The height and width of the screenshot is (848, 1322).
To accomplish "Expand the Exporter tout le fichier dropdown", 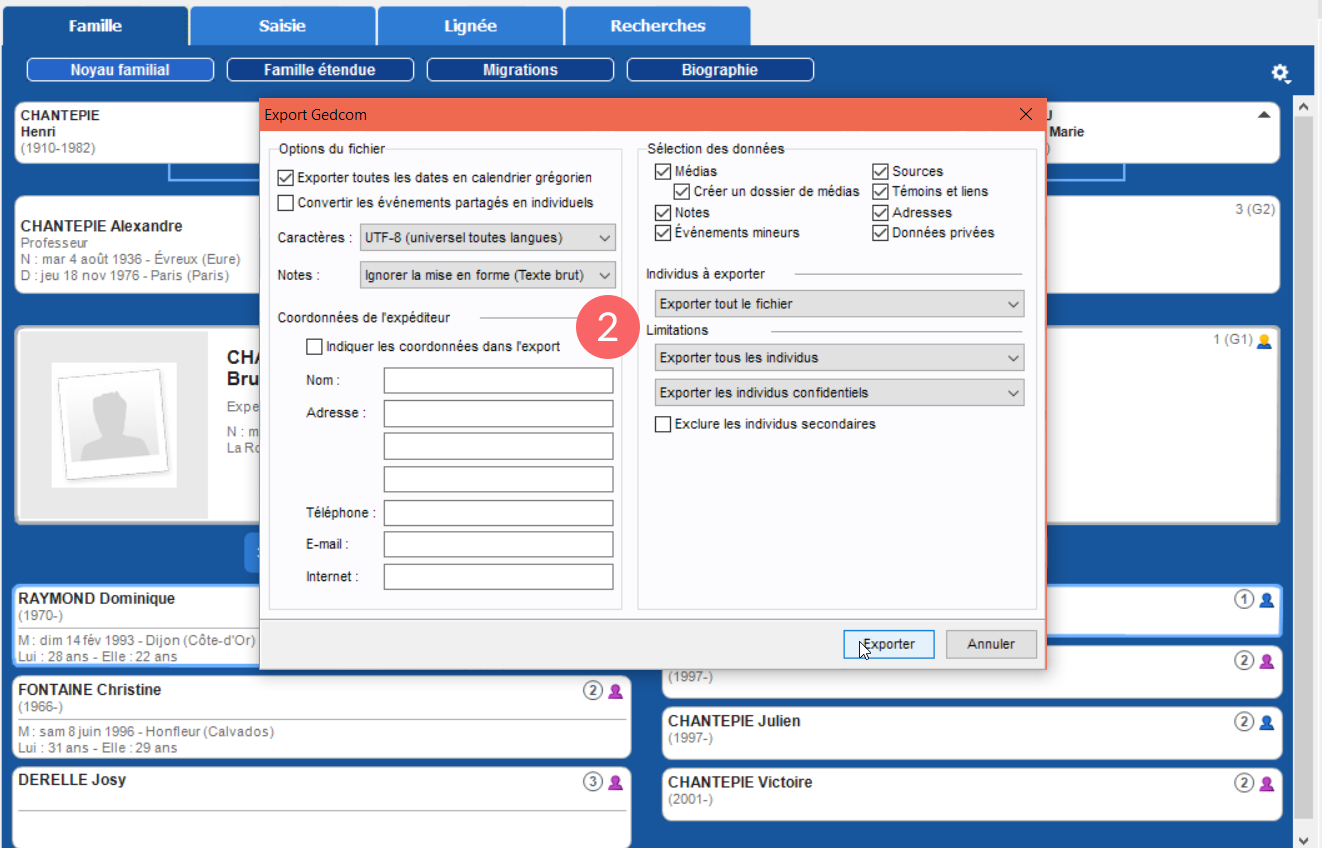I will (839, 304).
